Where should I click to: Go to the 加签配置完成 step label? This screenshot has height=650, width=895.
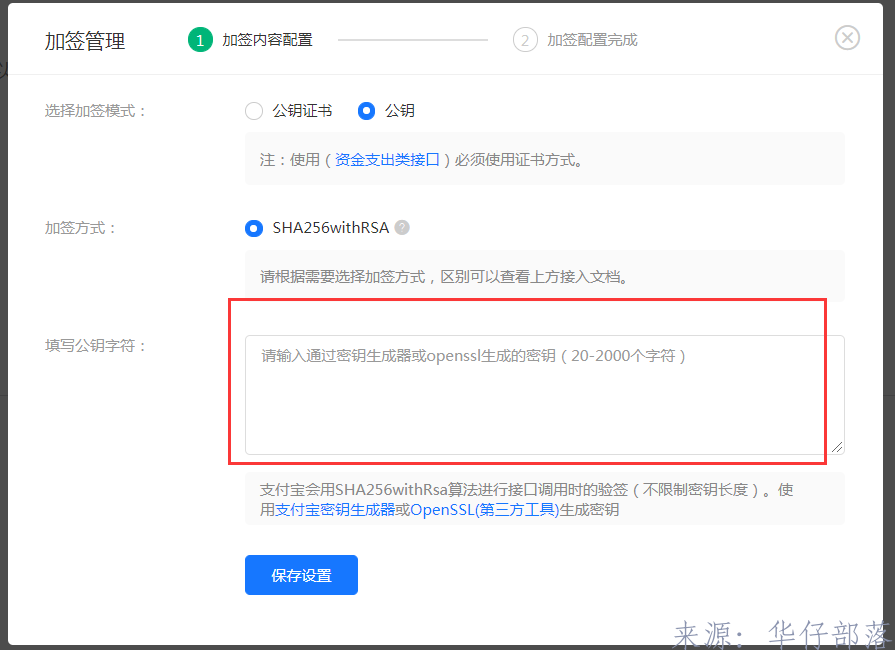point(592,40)
